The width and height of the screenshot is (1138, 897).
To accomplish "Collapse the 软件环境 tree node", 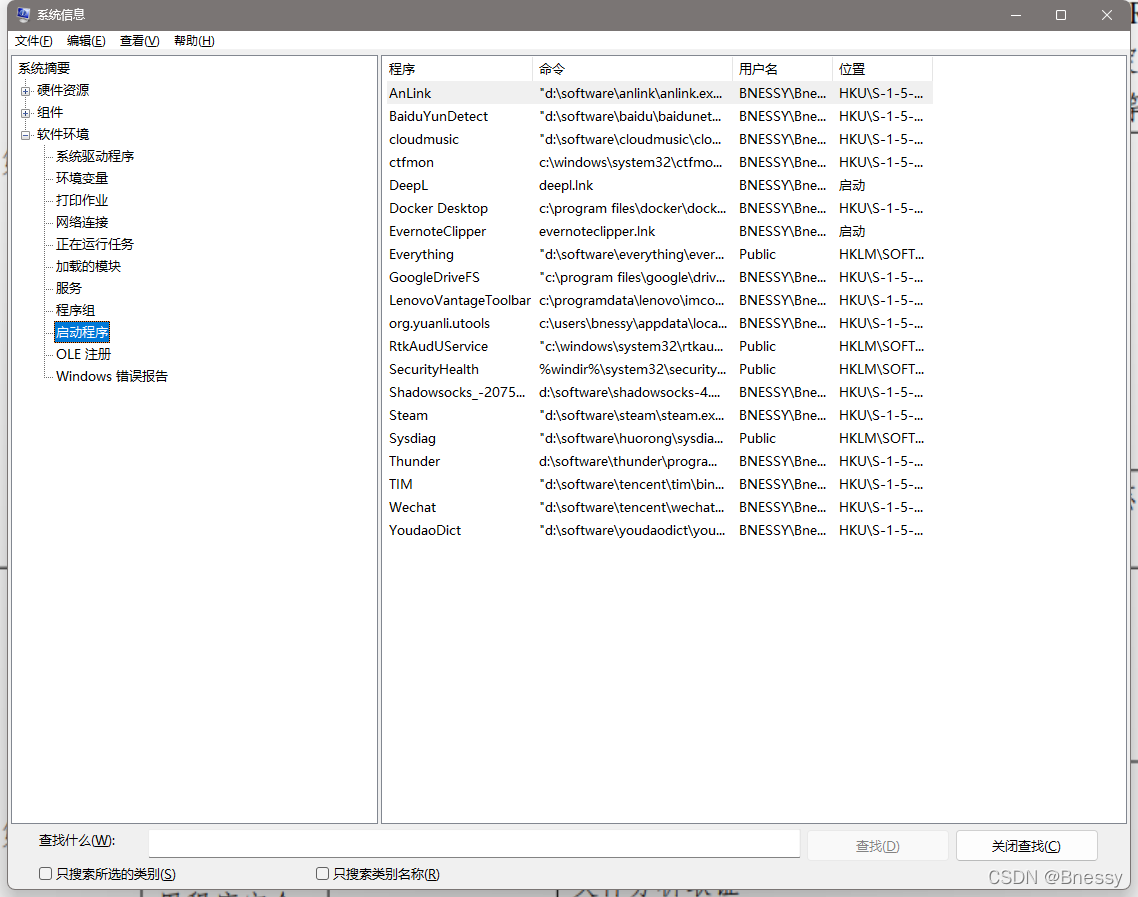I will [25, 135].
